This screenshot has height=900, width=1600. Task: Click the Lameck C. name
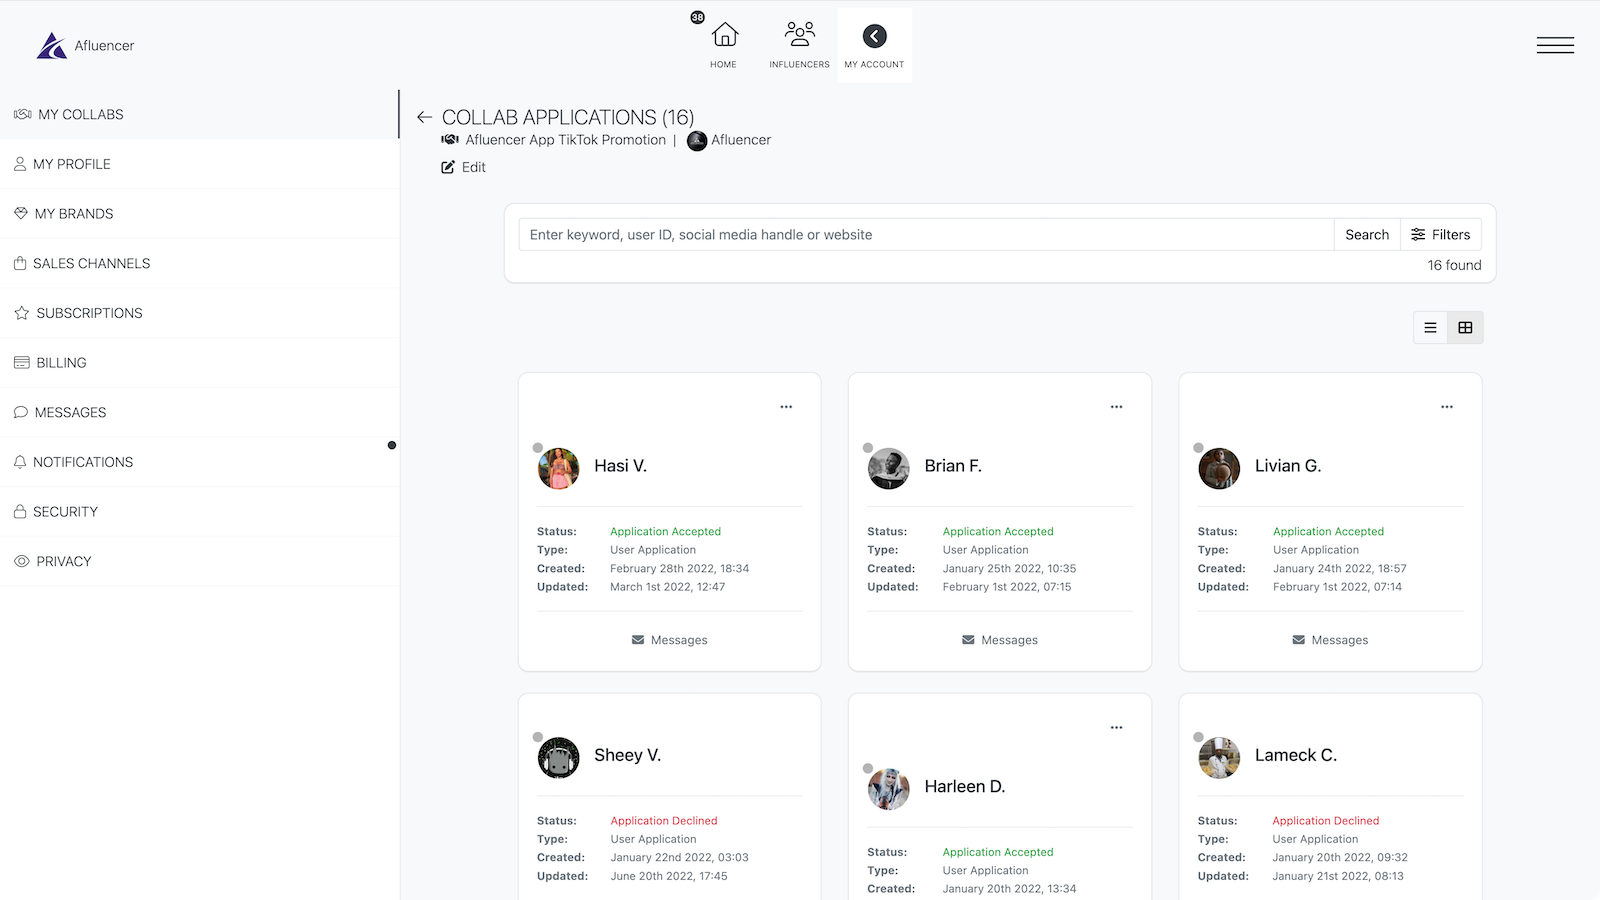click(1296, 755)
